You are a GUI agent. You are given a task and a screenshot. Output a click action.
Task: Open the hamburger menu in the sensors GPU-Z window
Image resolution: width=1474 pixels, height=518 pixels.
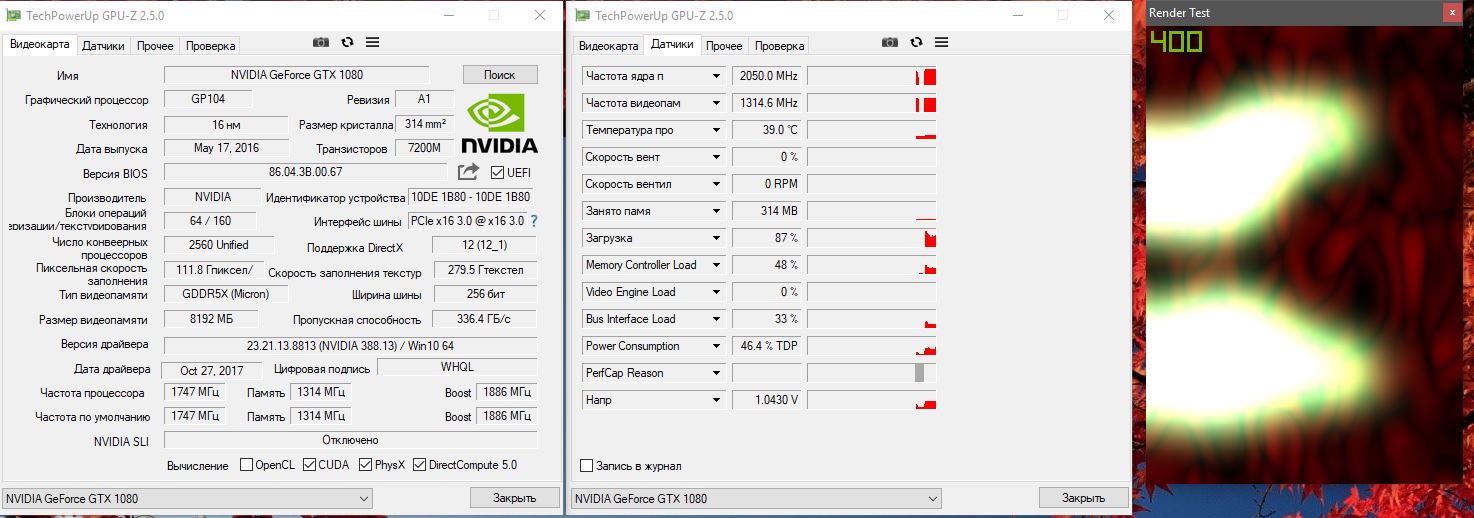click(x=941, y=43)
